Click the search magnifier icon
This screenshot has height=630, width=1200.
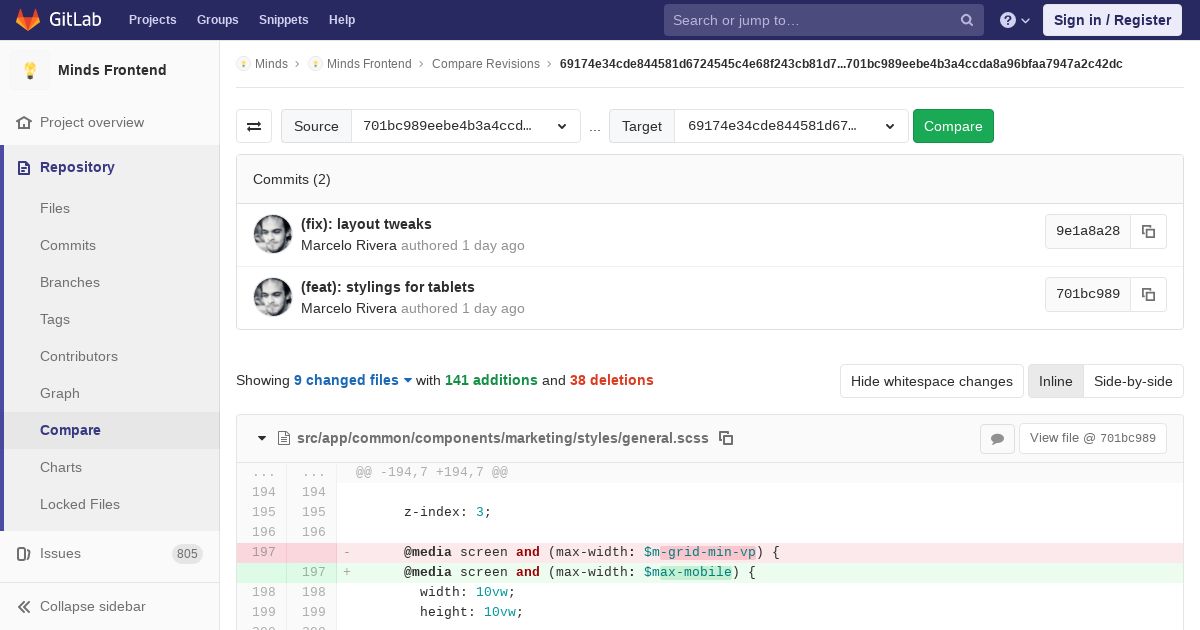coord(967,20)
